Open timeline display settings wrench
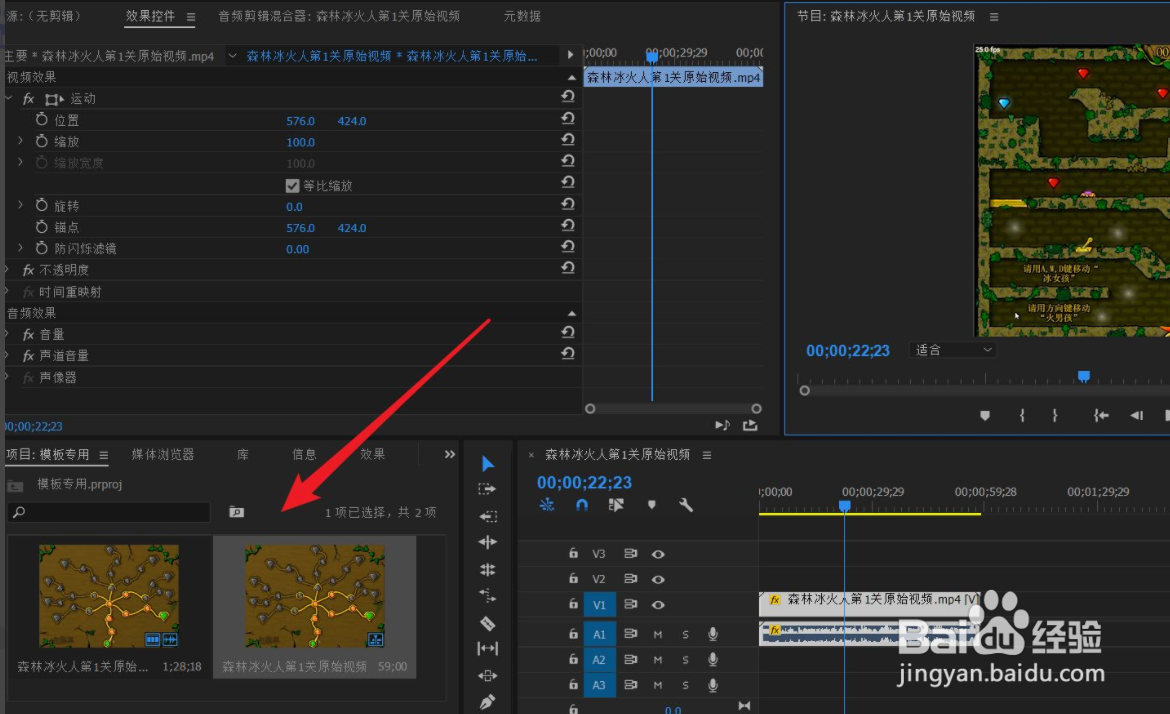1170x714 pixels. pyautogui.click(x=686, y=505)
